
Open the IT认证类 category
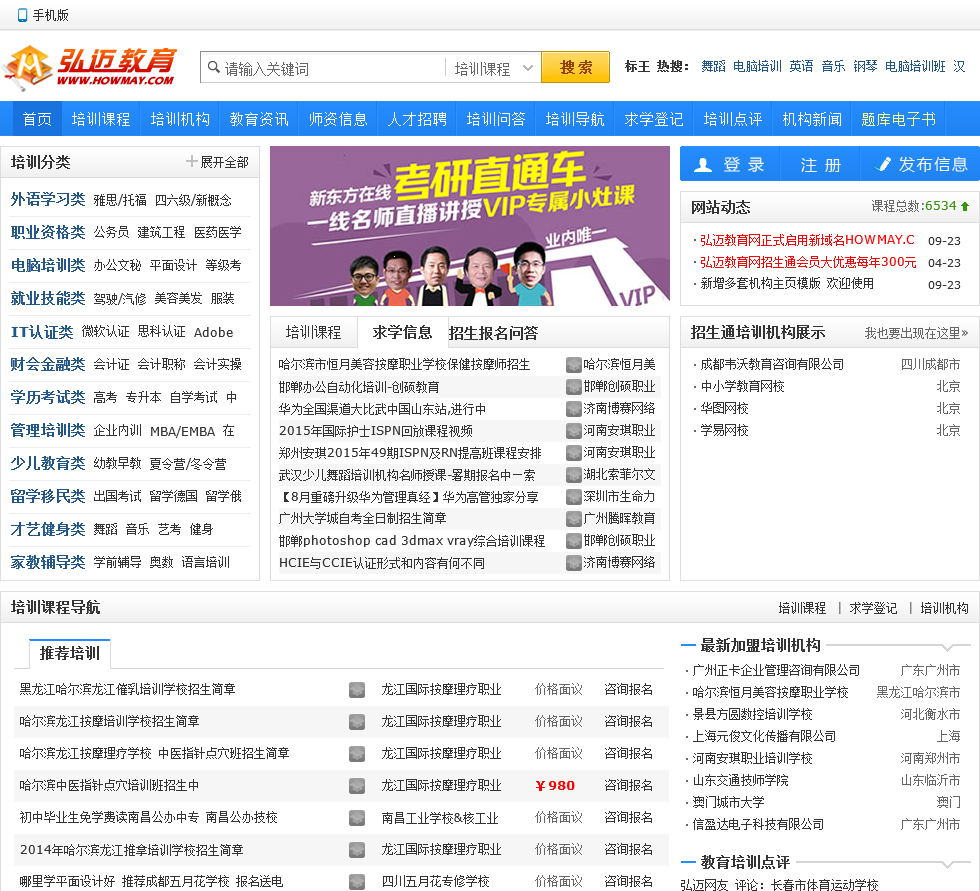(41, 332)
